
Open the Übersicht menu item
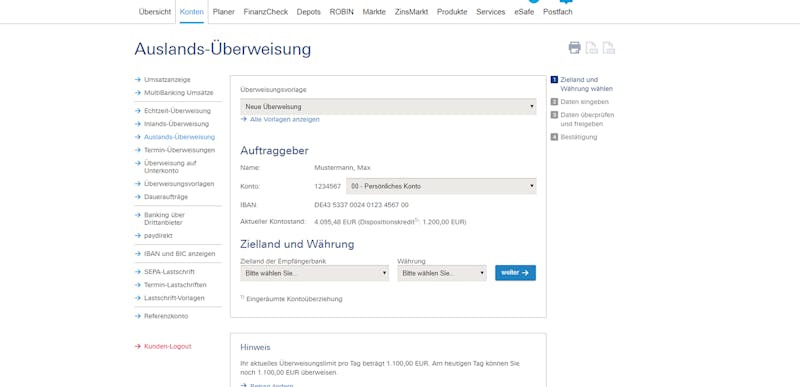tap(155, 12)
